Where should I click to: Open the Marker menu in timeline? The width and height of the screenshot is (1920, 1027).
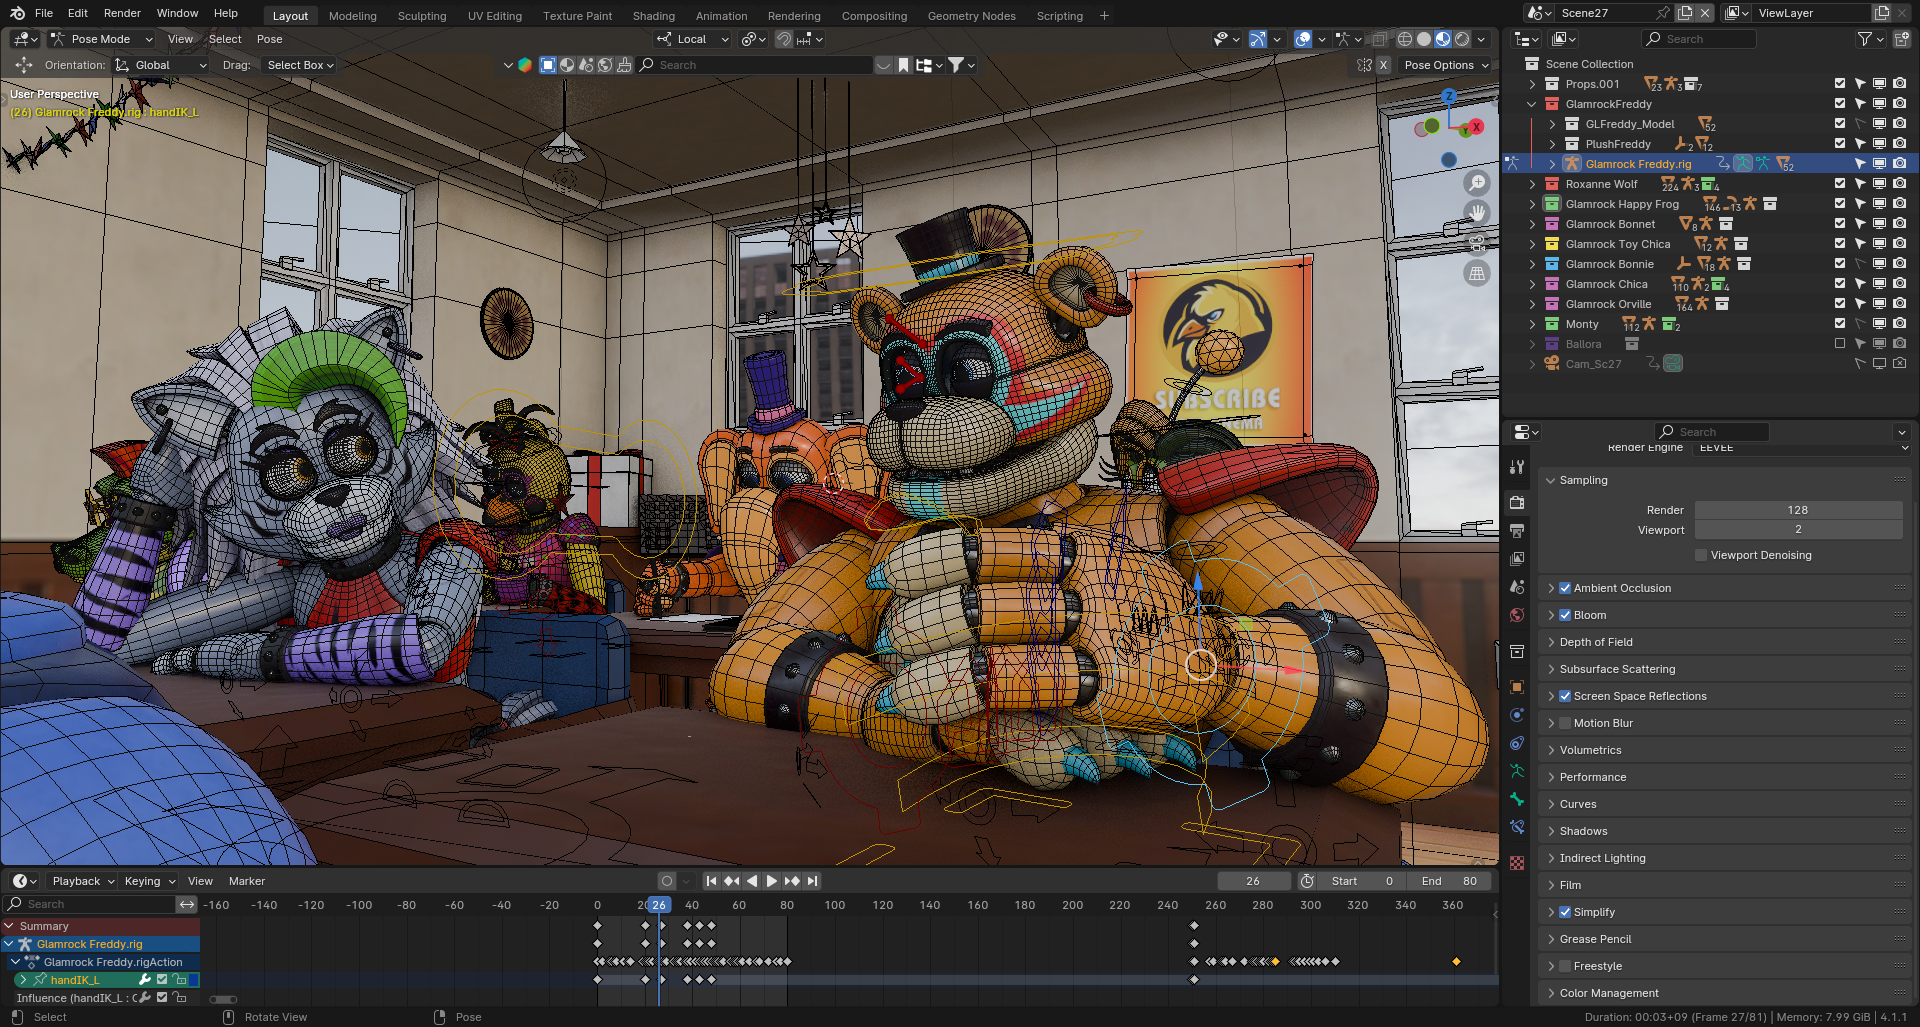pyautogui.click(x=247, y=881)
